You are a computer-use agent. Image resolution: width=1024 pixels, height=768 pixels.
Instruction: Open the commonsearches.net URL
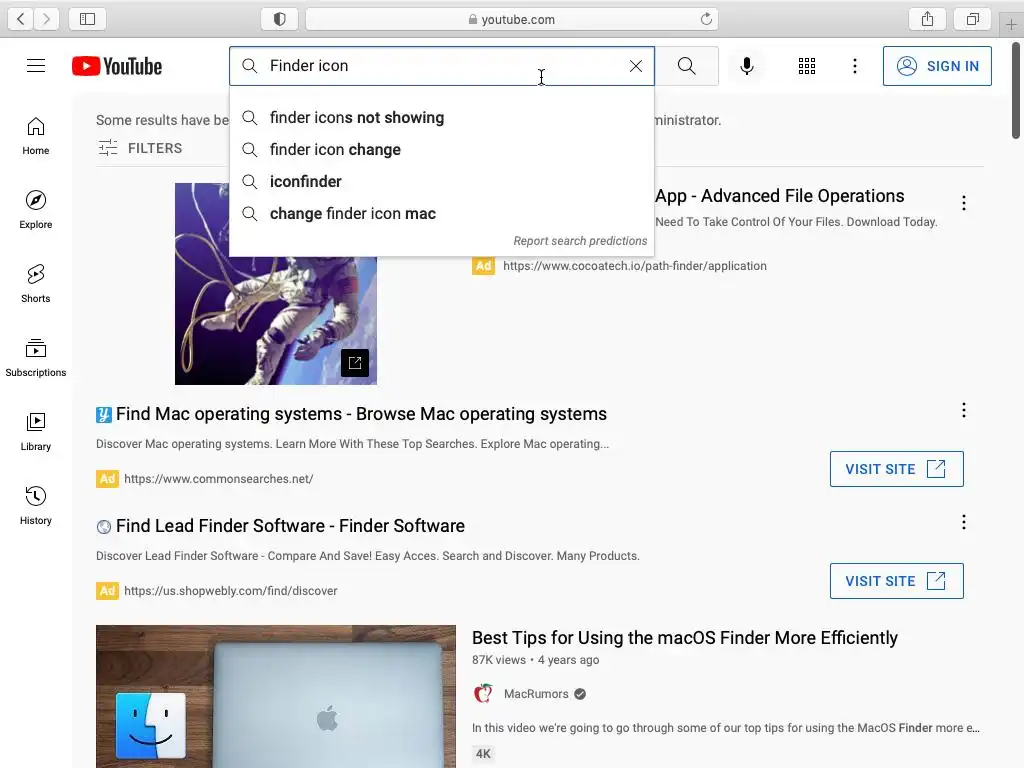219,479
